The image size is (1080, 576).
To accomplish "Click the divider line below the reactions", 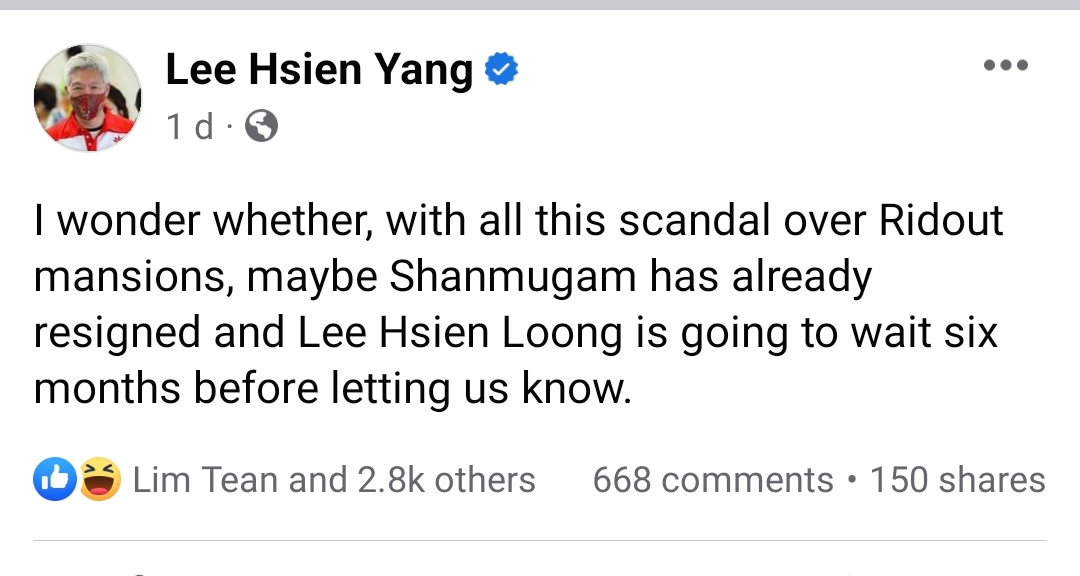I will click(540, 542).
